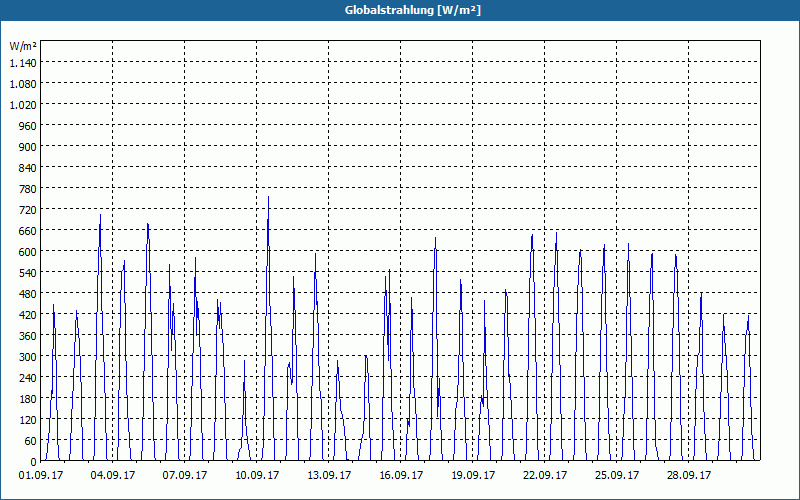Click the 07.09.17 date label
Screen dimensions: 800x500
pyautogui.click(x=185, y=476)
